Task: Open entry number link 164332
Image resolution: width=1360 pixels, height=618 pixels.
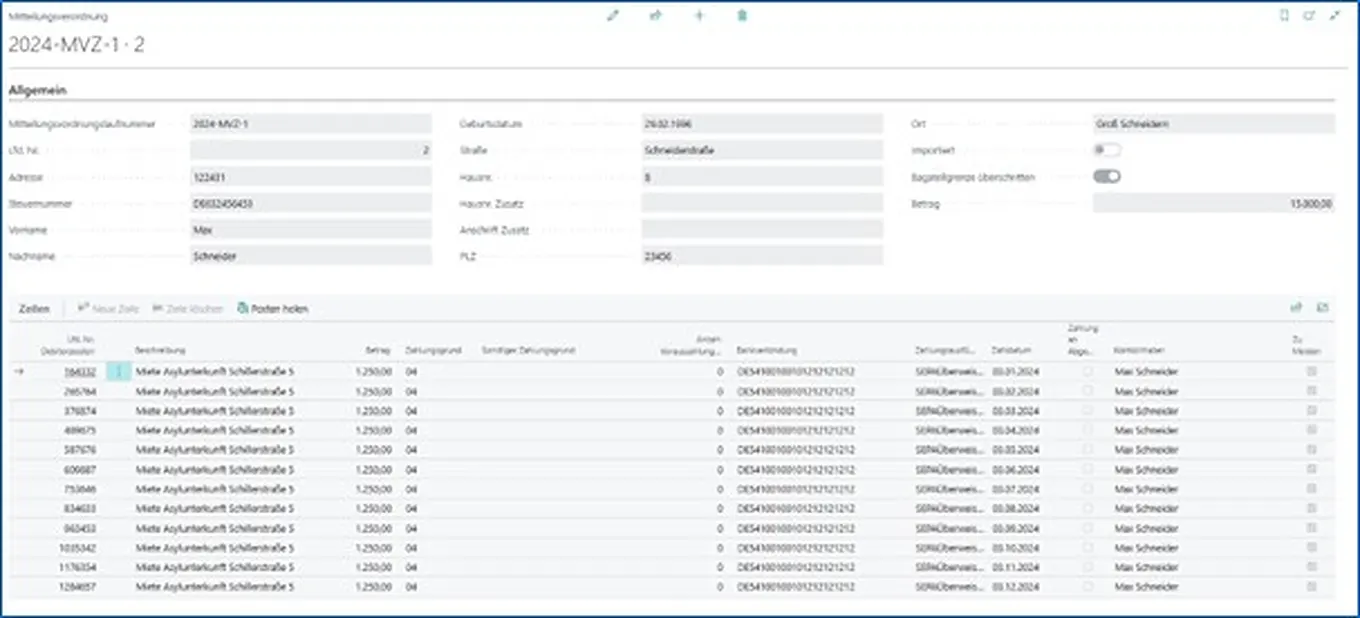Action: (x=80, y=371)
